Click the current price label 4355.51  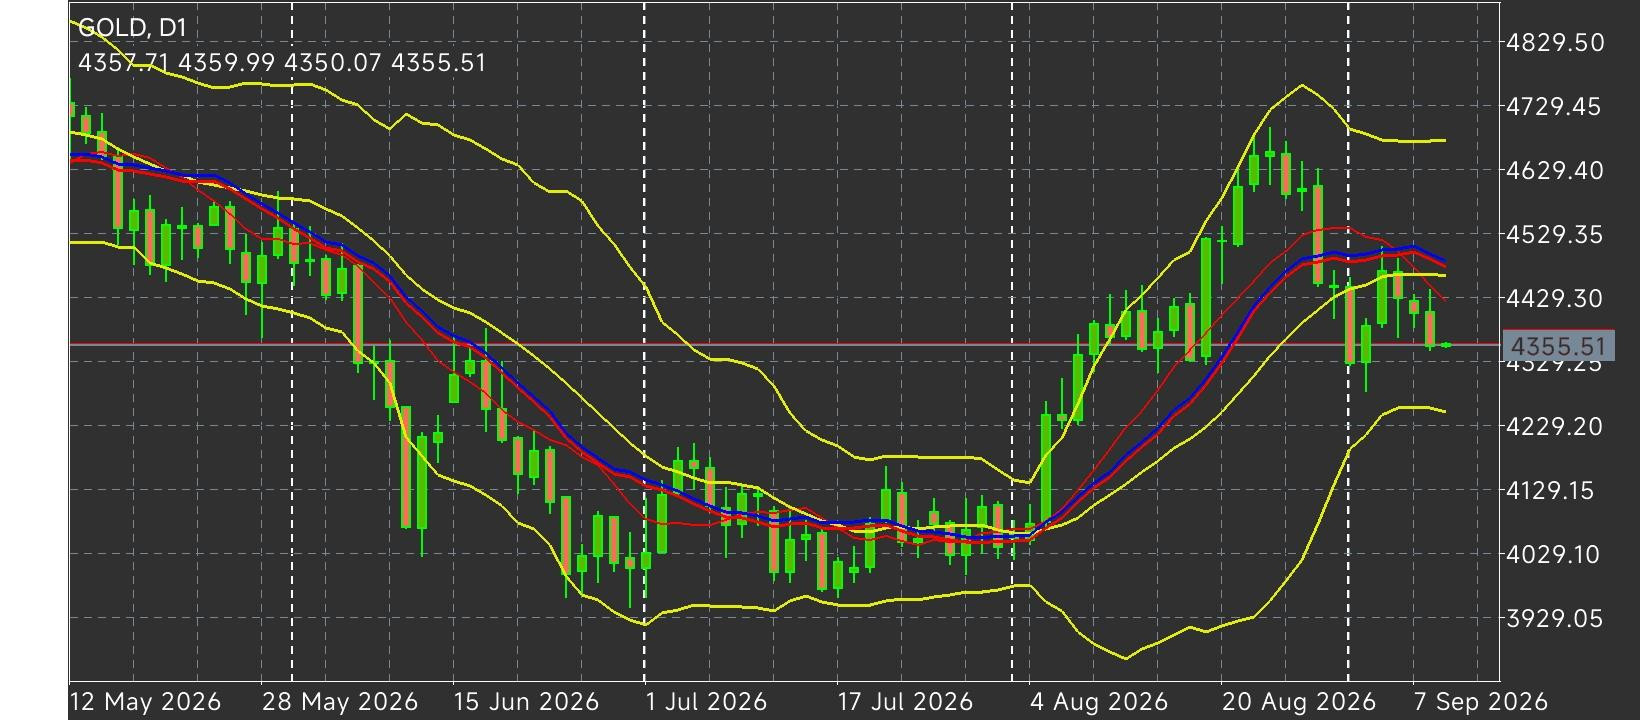pos(1558,346)
